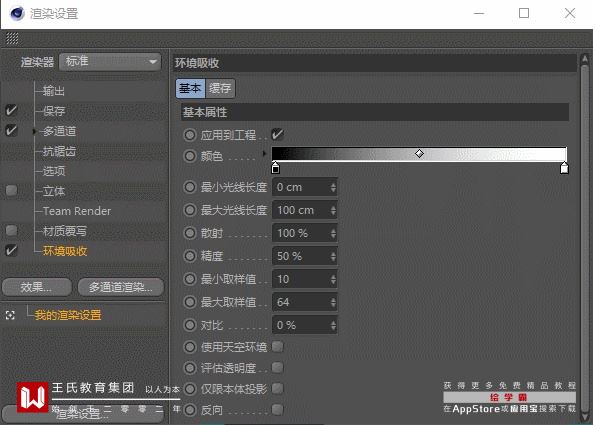Click the 最小取样值 stepper arrows
The width and height of the screenshot is (593, 425).
pos(333,279)
